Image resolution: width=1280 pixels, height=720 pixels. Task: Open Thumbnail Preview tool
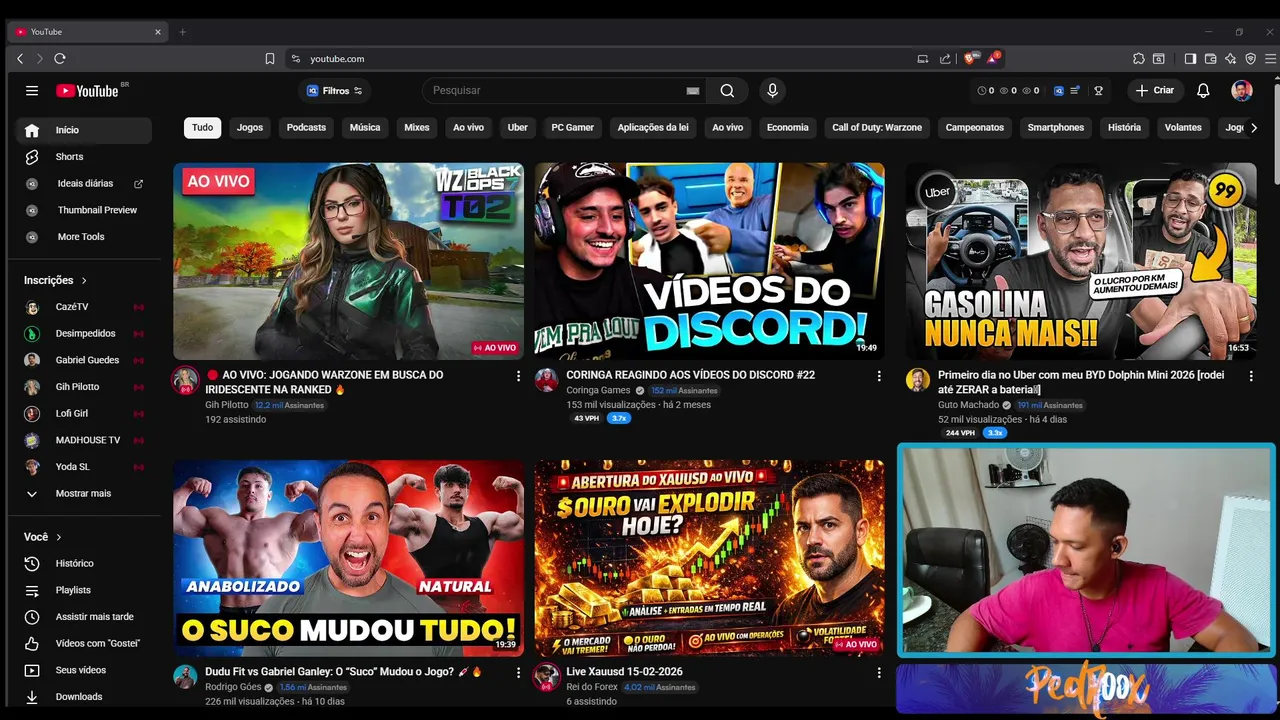[x=84, y=210]
